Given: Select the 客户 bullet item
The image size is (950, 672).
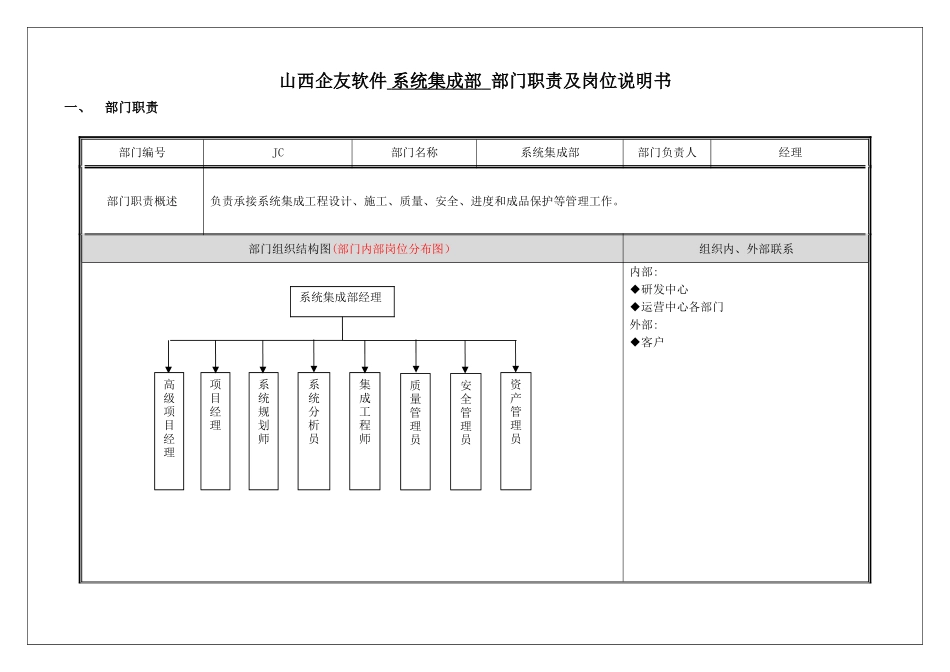Looking at the screenshot, I should pos(647,342).
